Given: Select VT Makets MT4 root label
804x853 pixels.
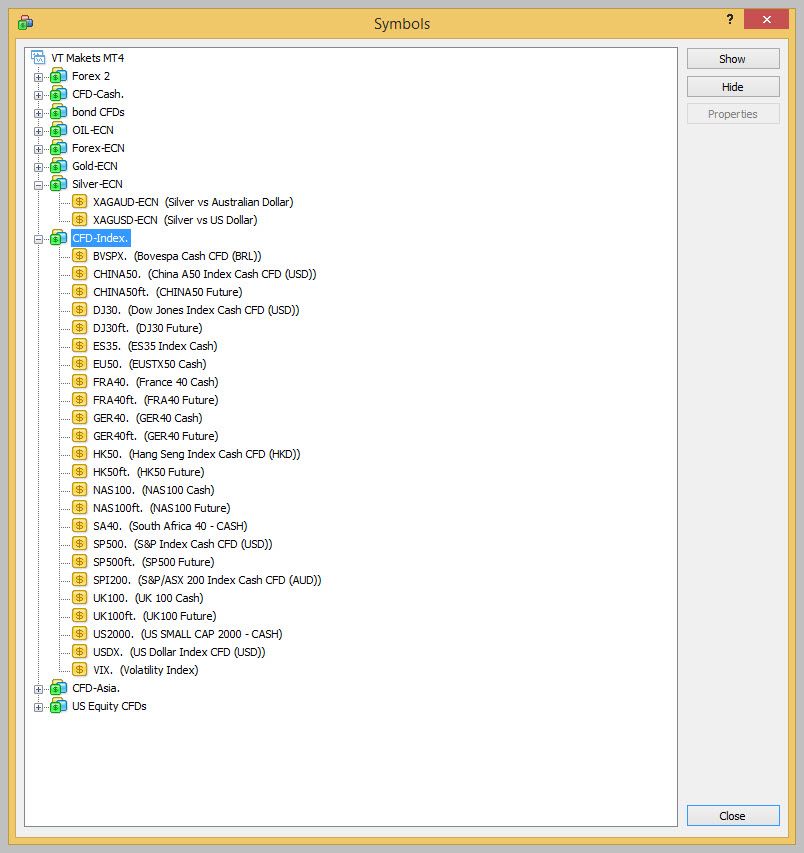Looking at the screenshot, I should (88, 58).
